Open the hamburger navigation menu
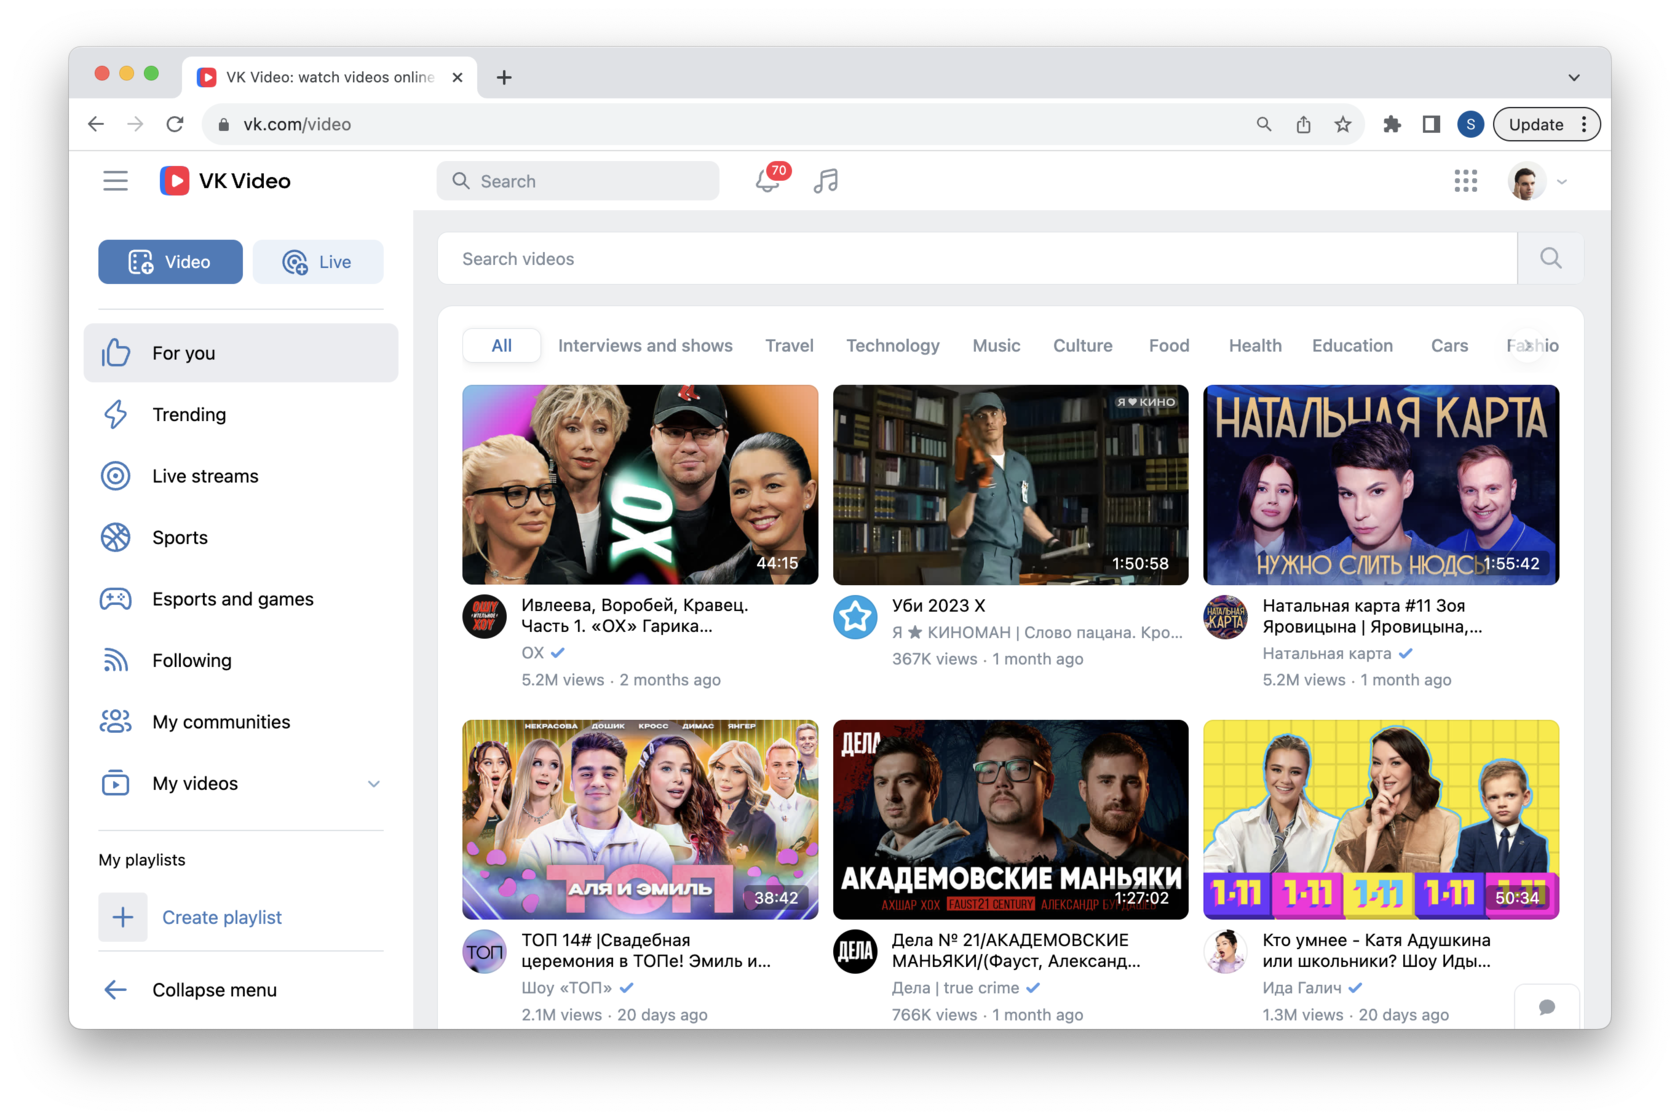1680x1120 pixels. click(x=115, y=180)
